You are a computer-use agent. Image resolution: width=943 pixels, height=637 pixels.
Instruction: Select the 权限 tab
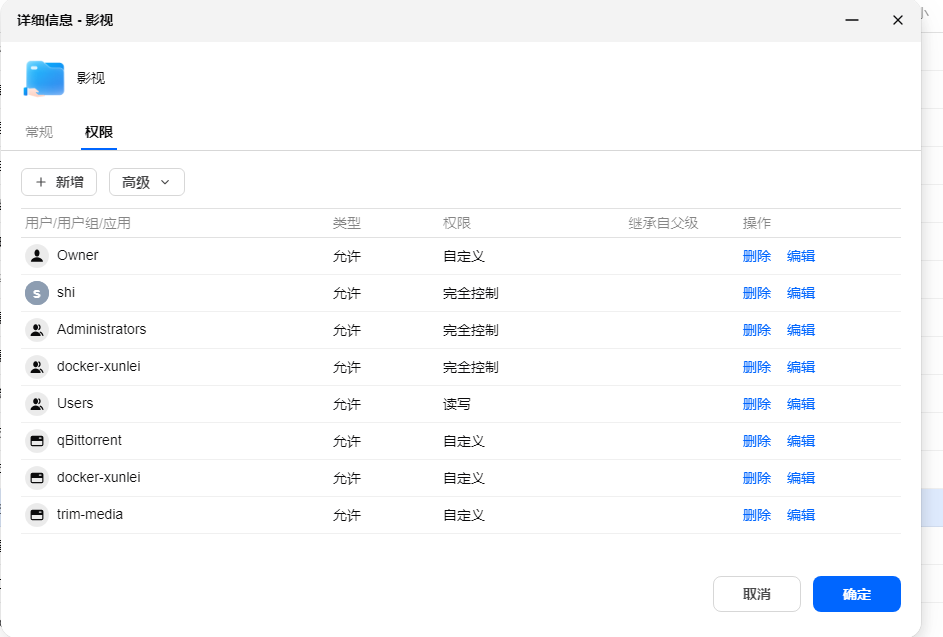coord(99,132)
